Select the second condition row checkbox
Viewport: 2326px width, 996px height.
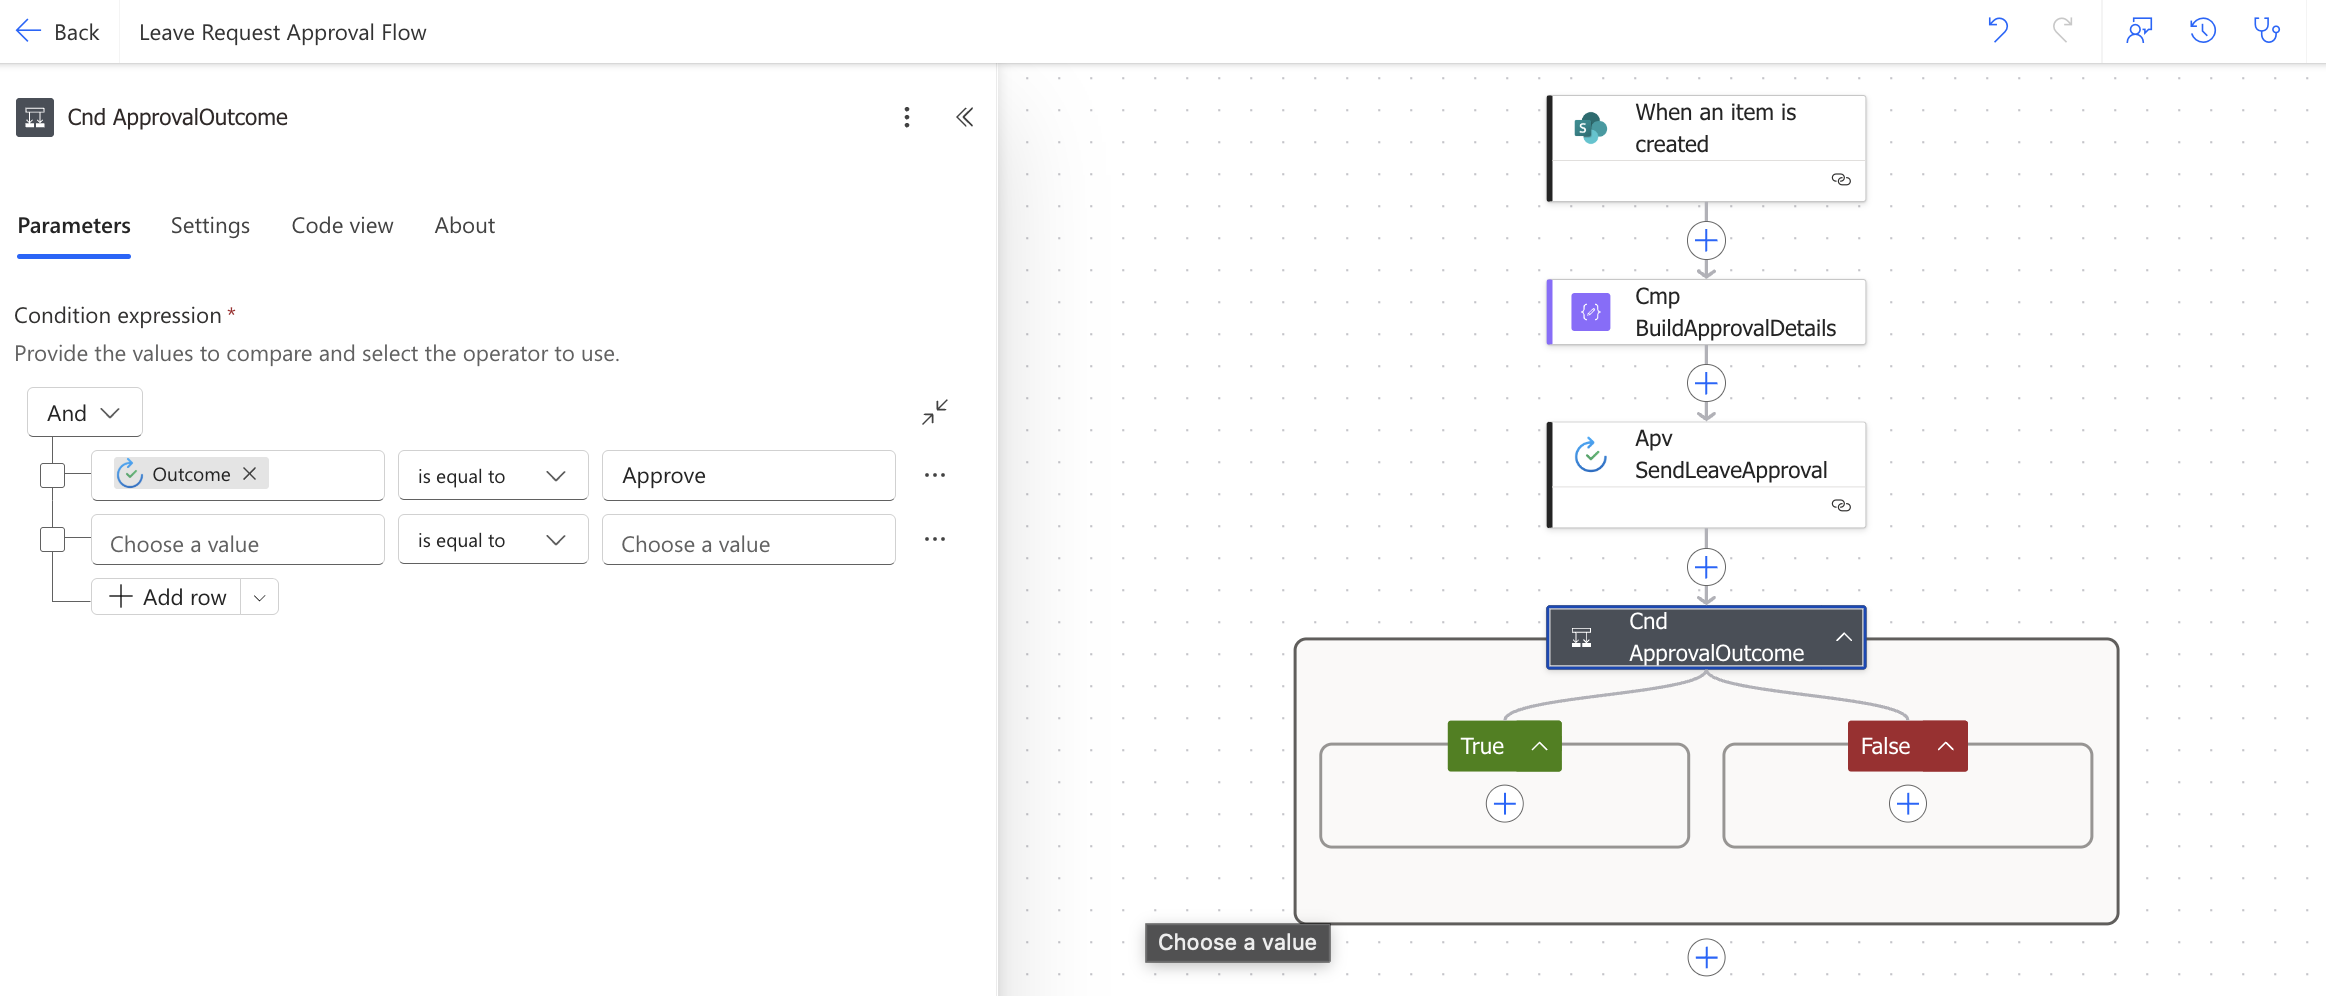coord(53,539)
